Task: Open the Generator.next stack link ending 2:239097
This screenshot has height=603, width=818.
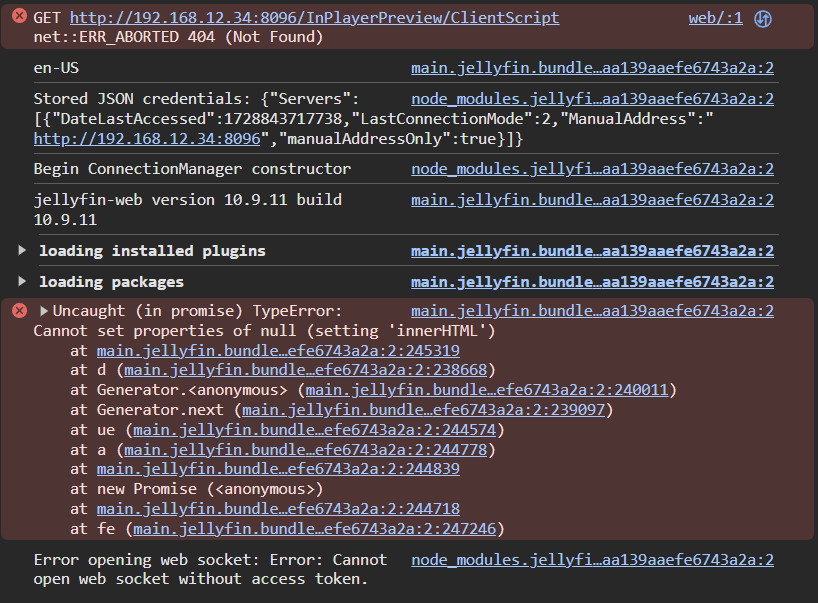Action: pyautogui.click(x=425, y=409)
